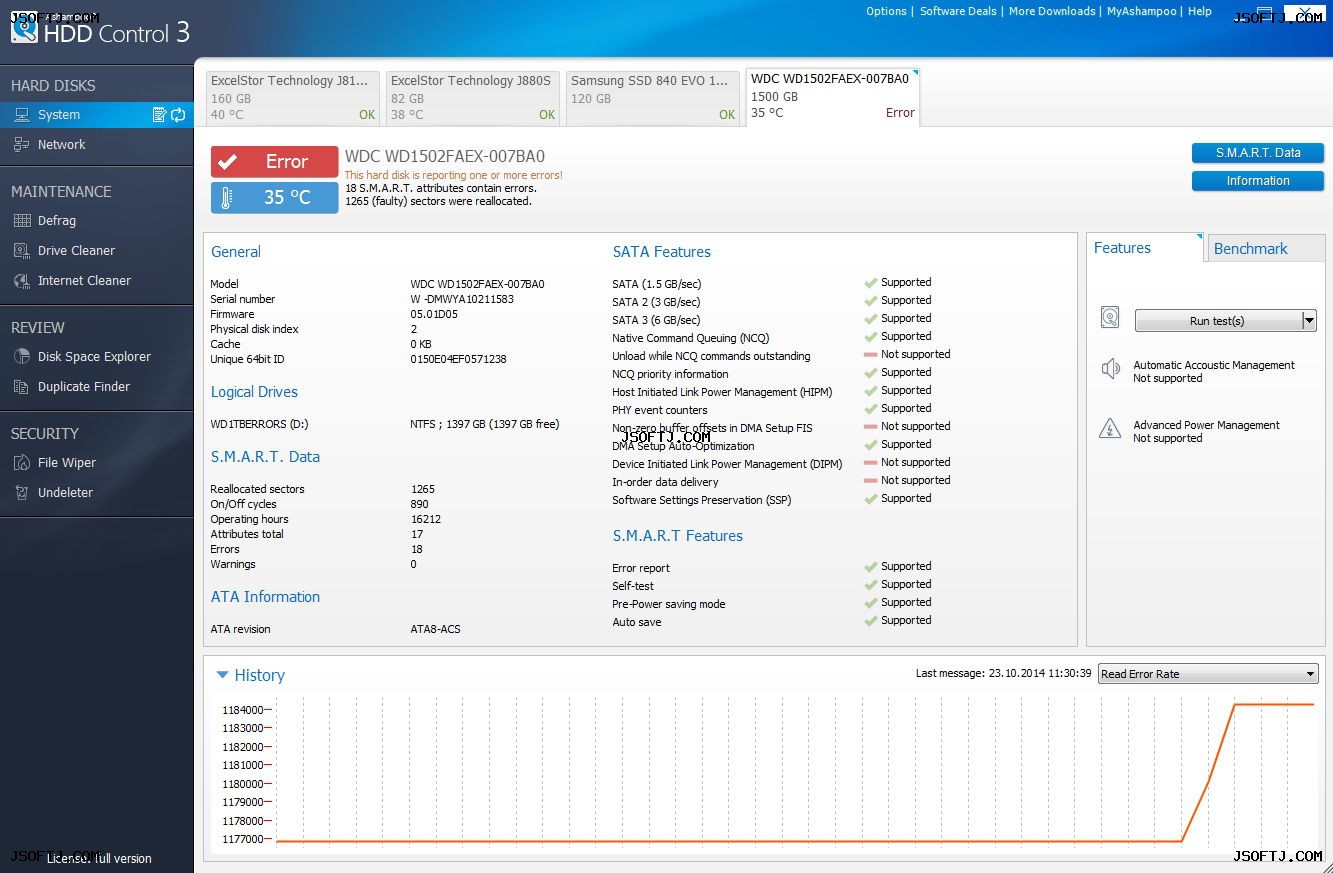The height and width of the screenshot is (873, 1333).
Task: Click the hard disk test icon
Action: coord(1110,318)
